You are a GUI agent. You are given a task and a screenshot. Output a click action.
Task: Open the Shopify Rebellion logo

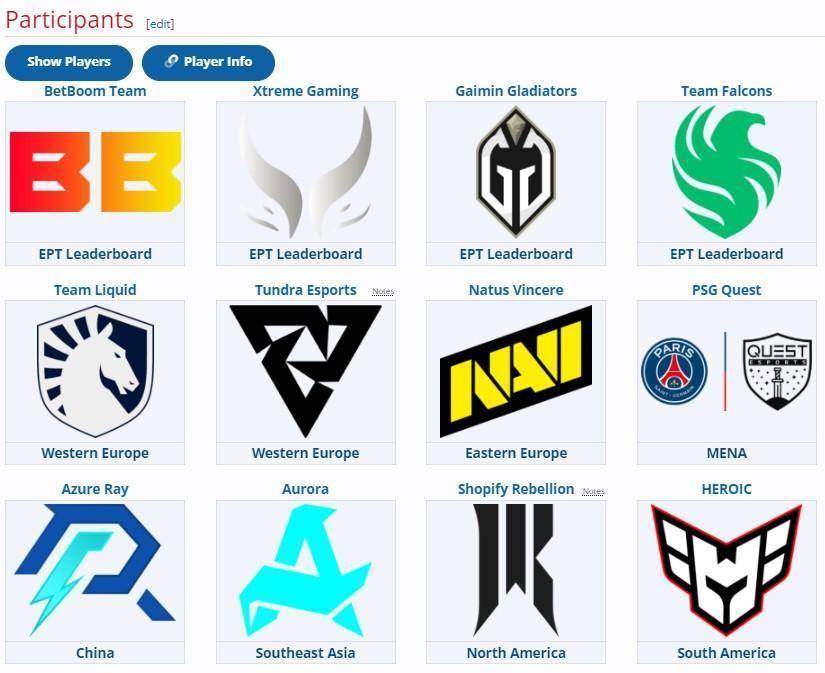516,570
